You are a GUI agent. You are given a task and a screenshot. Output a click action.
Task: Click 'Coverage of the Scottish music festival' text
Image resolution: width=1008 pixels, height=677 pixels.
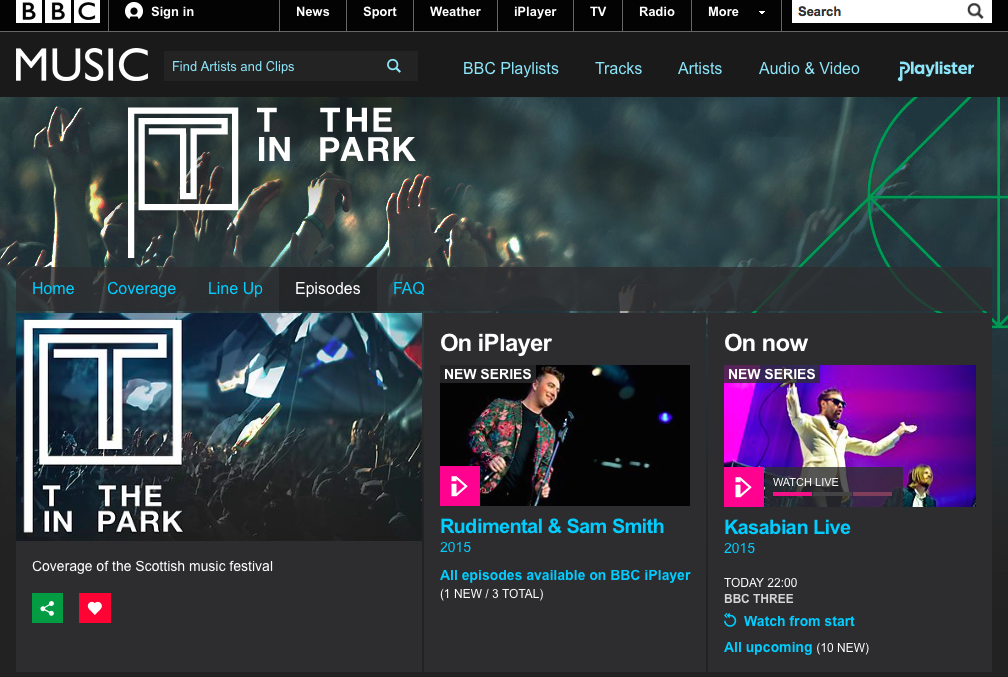pyautogui.click(x=152, y=566)
